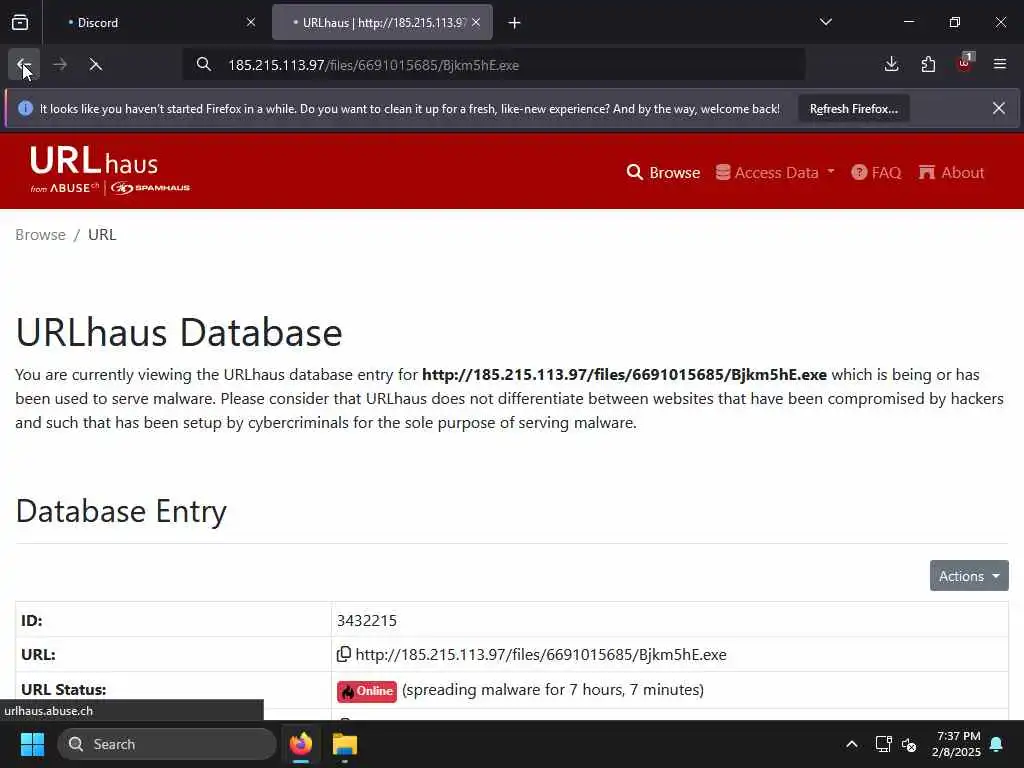Close the Discord tab
Screen dimensions: 1024x768
click(x=251, y=22)
